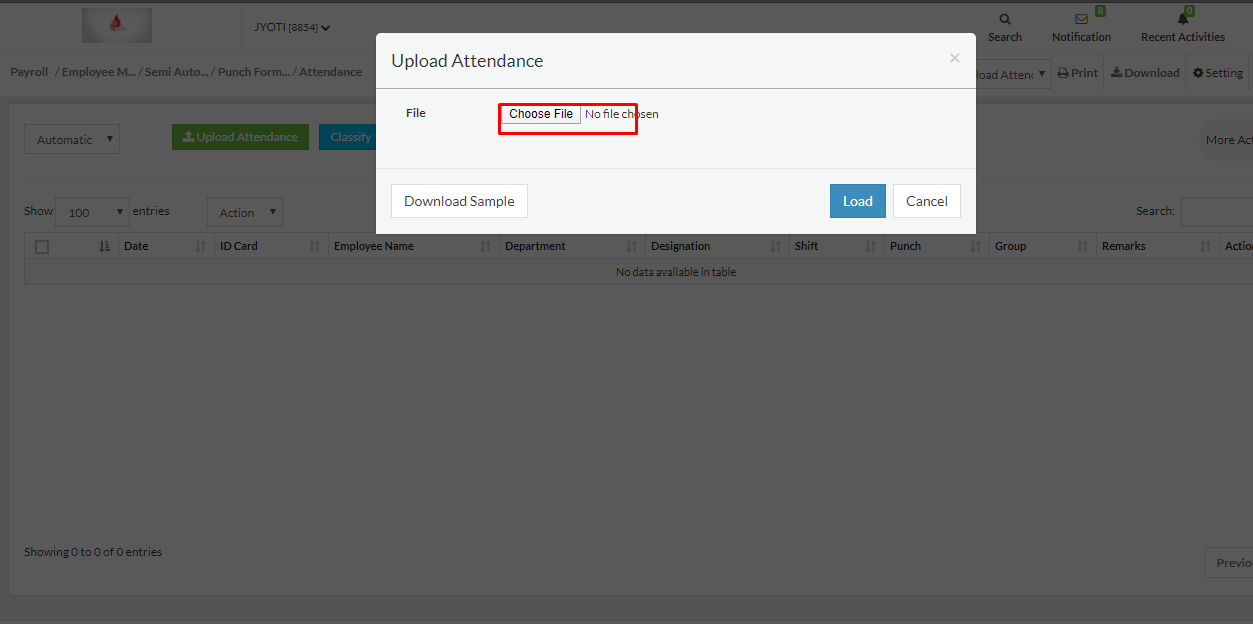This screenshot has width=1253, height=624.
Task: Click 'No data available in table' text
Action: [x=676, y=272]
